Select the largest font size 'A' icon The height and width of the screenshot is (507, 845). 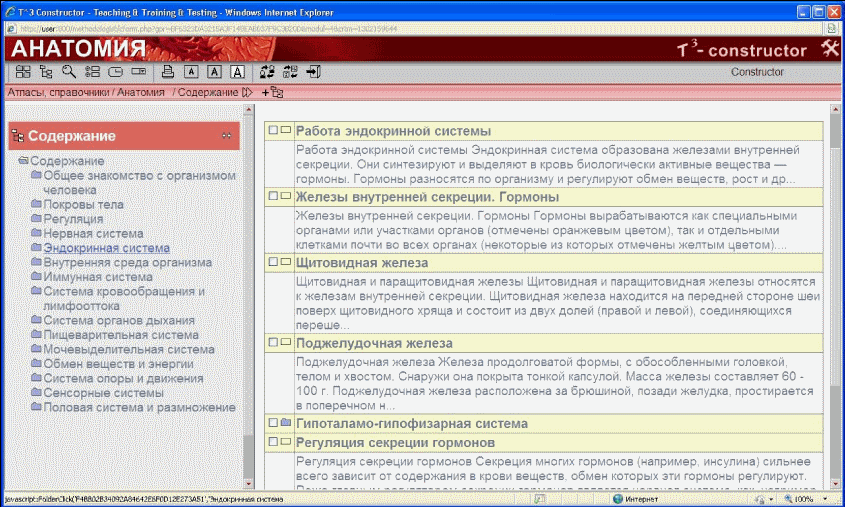[237, 72]
